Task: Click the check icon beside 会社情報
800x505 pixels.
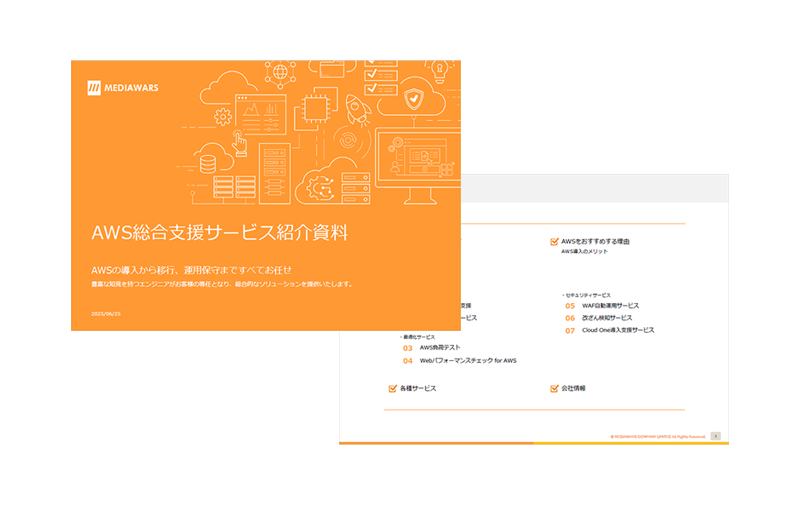Action: coord(554,388)
